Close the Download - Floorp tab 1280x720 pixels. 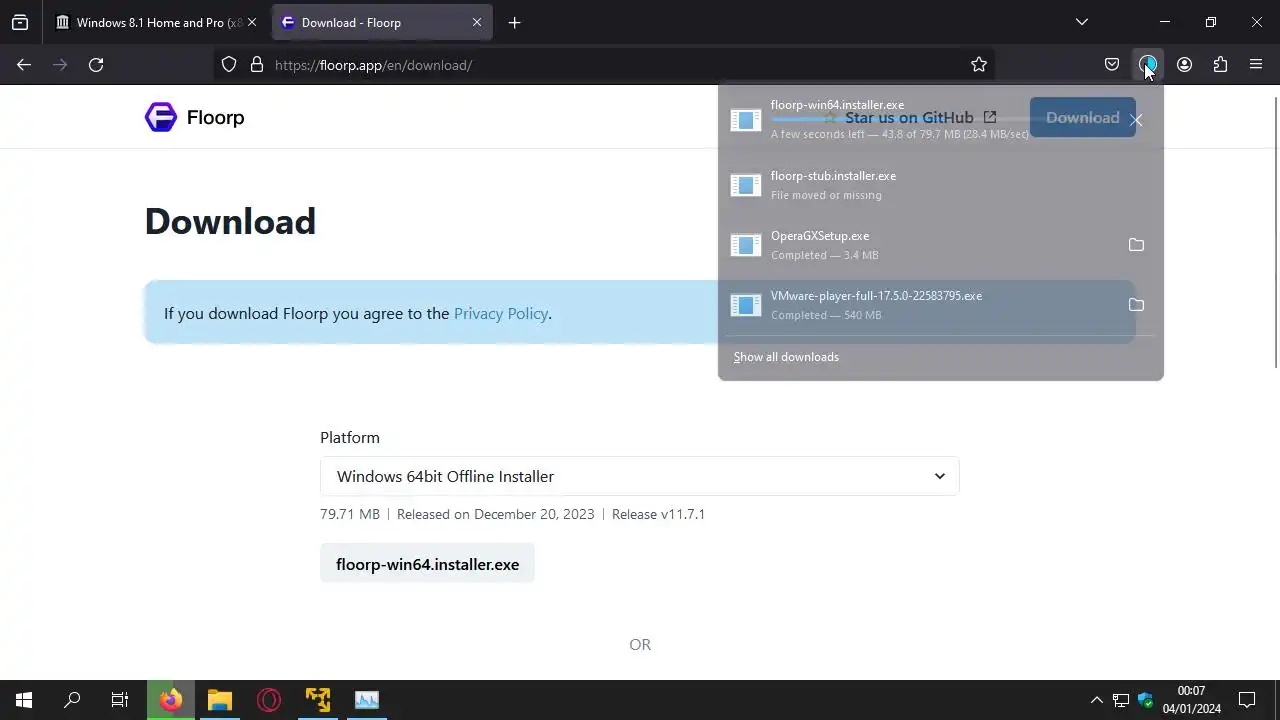point(477,22)
